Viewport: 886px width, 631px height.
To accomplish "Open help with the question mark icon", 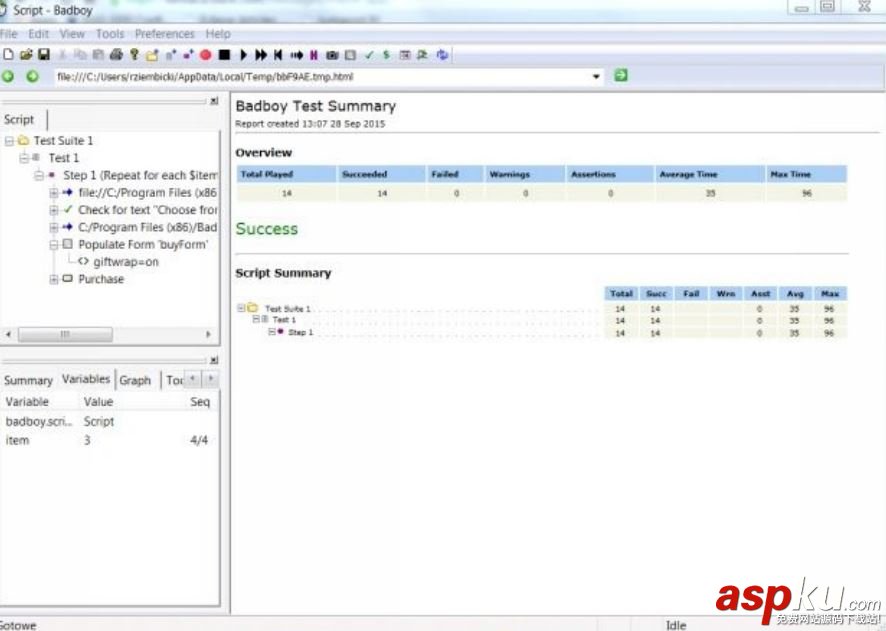I will click(x=134, y=55).
